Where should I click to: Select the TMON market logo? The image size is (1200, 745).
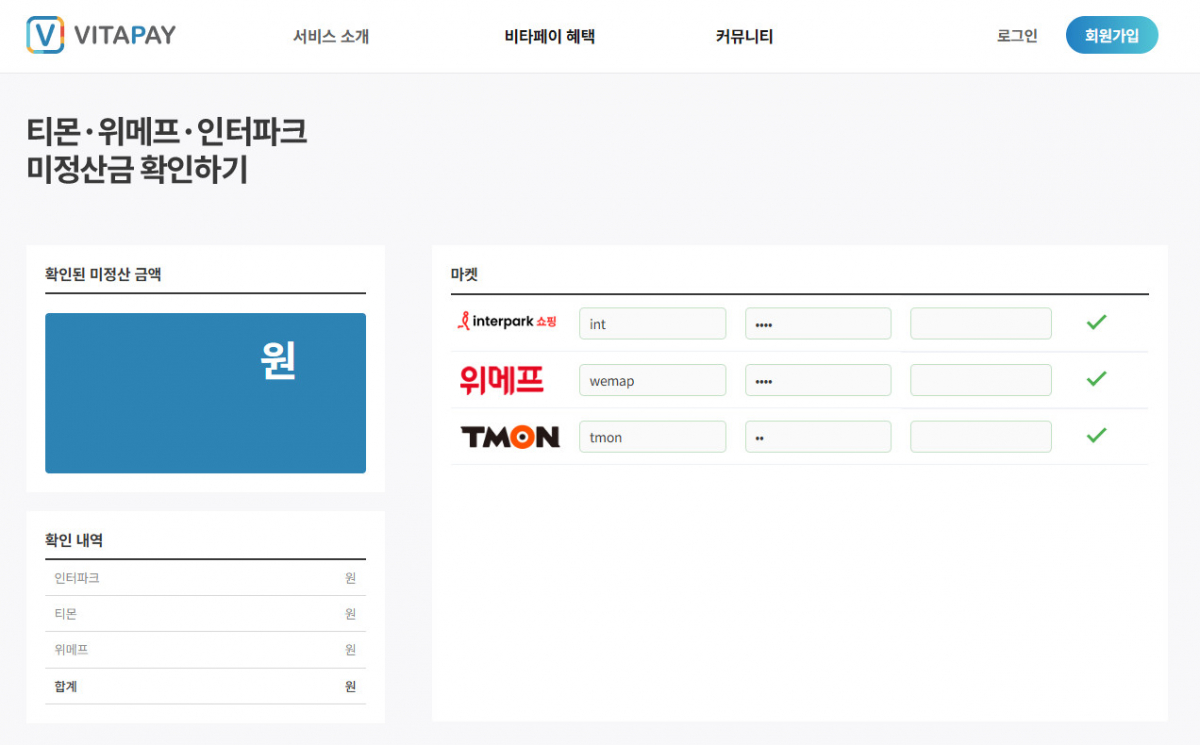coord(510,436)
